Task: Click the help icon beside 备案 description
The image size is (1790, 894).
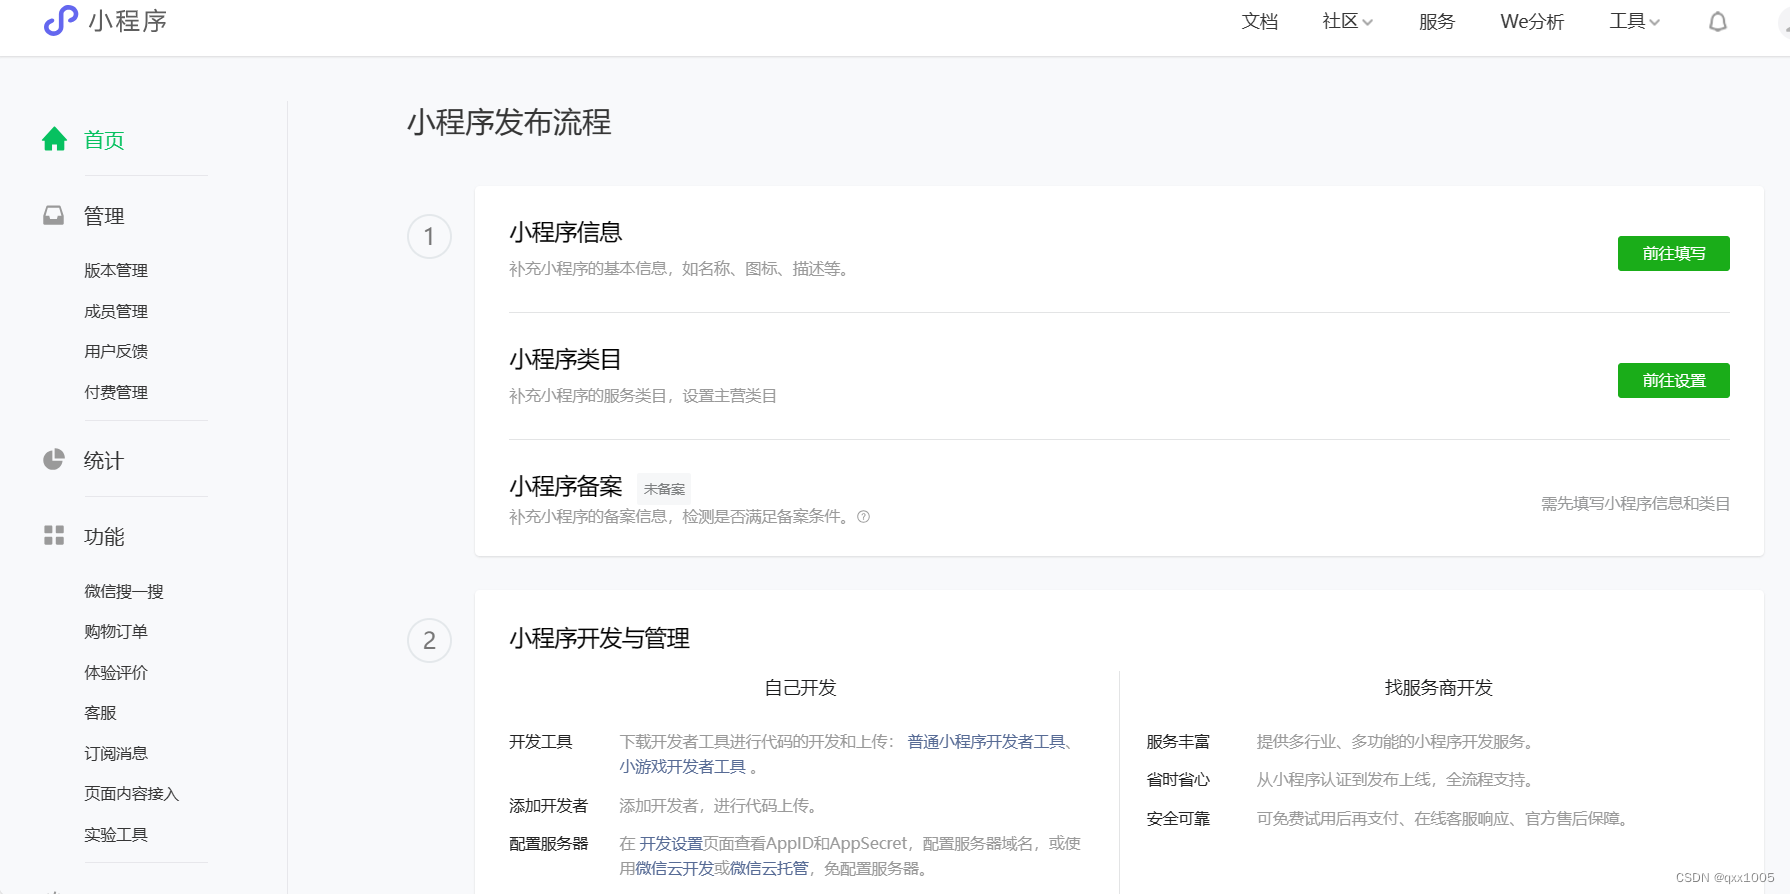Action: (x=863, y=517)
